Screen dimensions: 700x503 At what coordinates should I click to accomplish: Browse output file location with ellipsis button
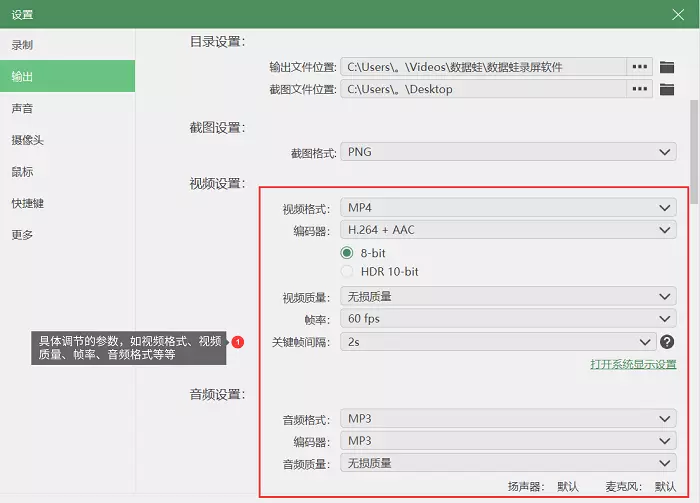click(639, 67)
